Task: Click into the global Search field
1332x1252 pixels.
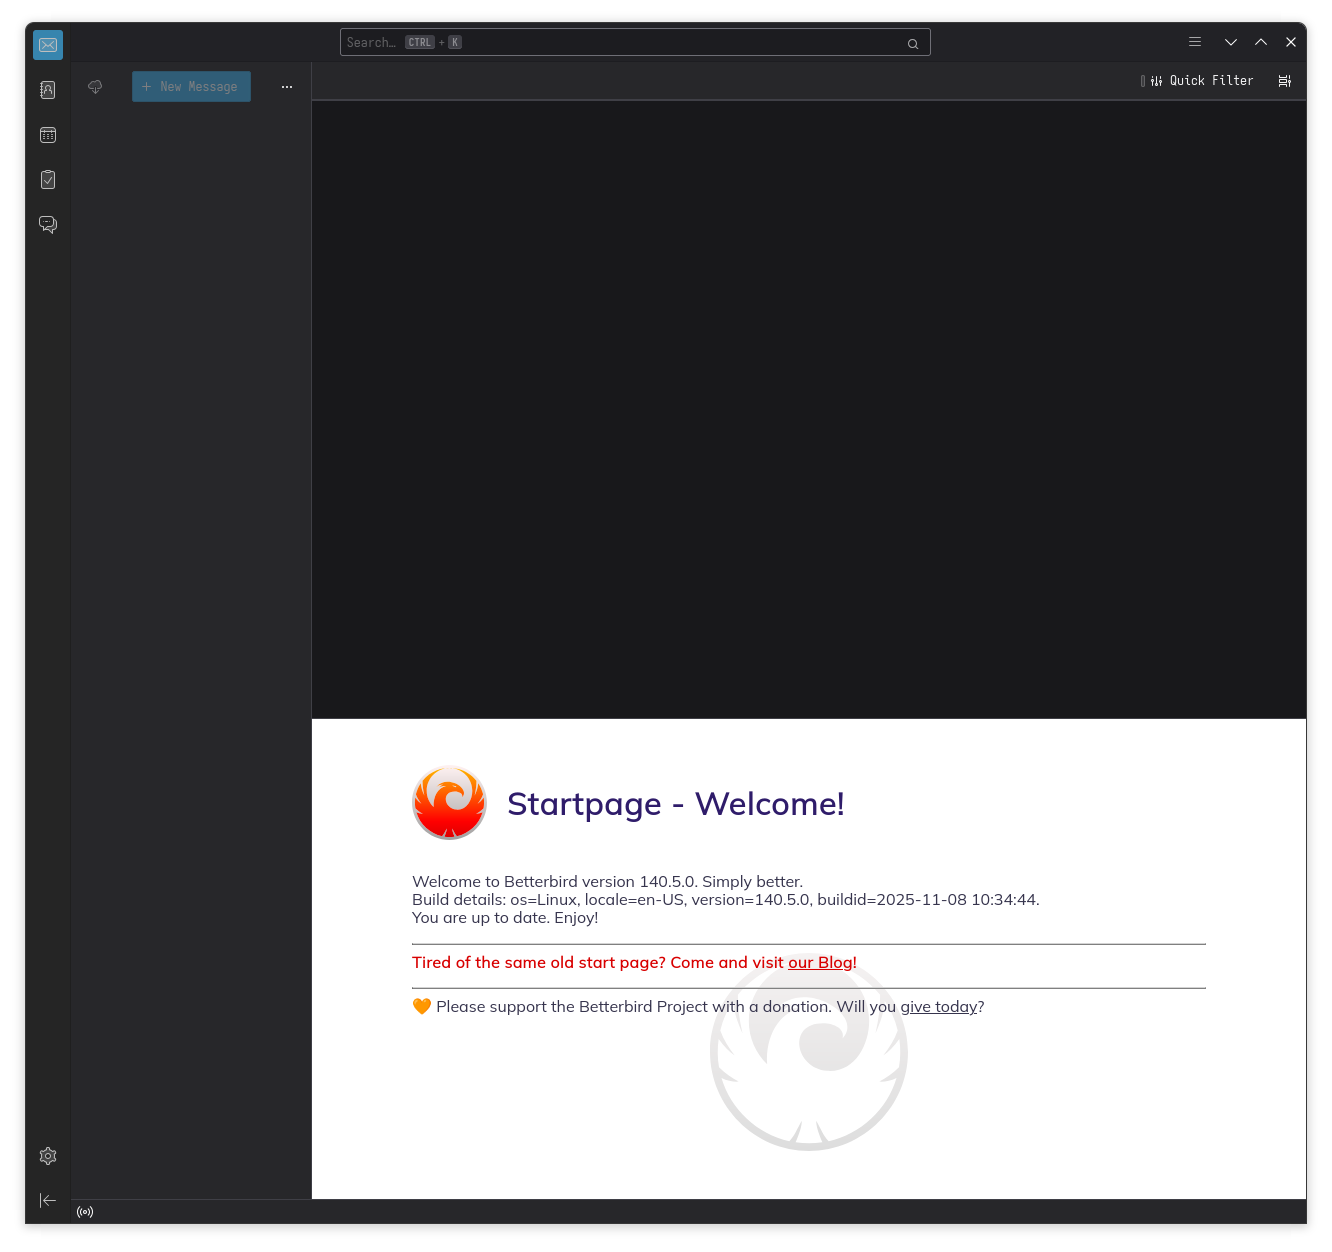Action: coord(620,42)
